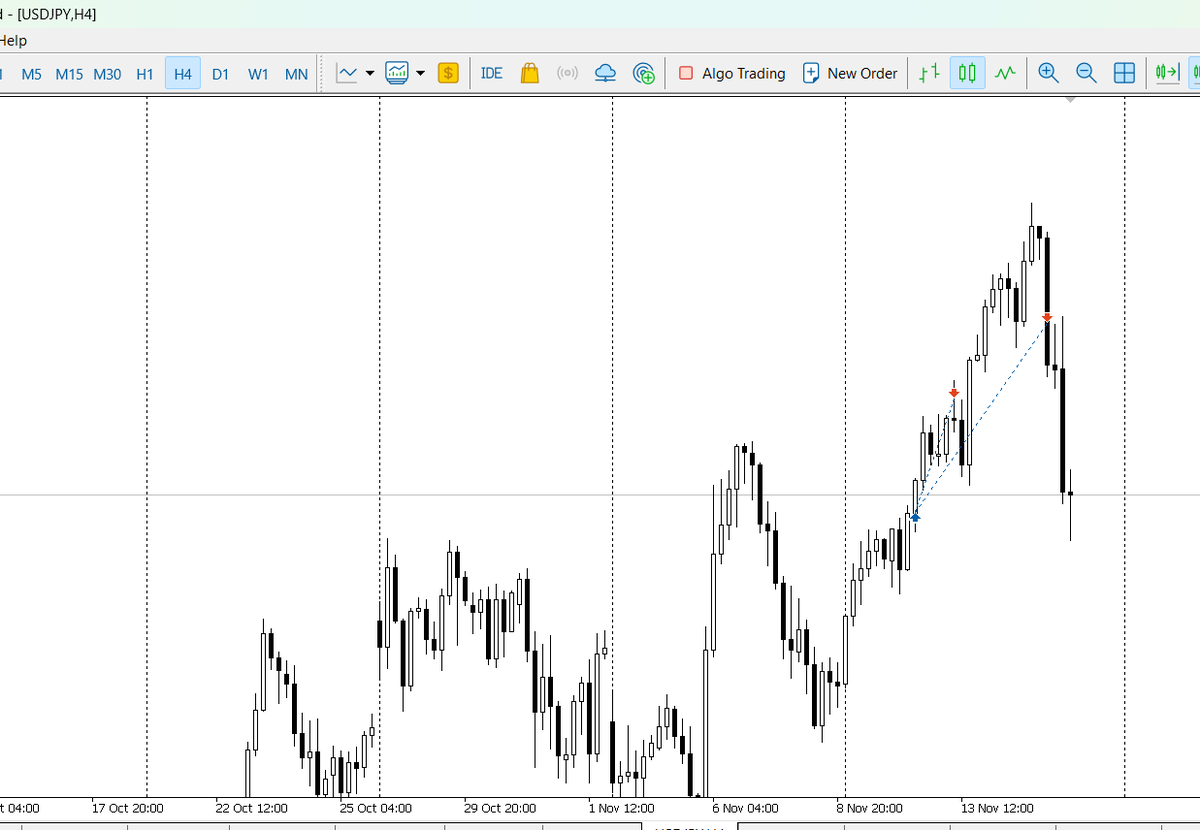The height and width of the screenshot is (830, 1200).
Task: Select the M5 timeframe
Action: pos(32,74)
